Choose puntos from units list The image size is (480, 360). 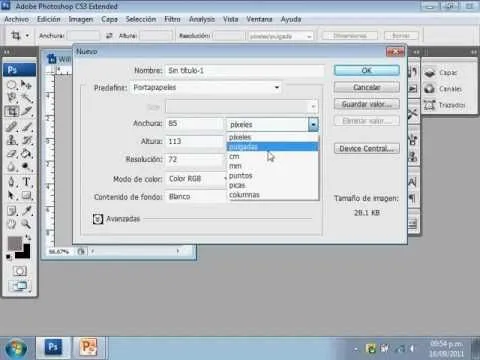[x=273, y=175]
